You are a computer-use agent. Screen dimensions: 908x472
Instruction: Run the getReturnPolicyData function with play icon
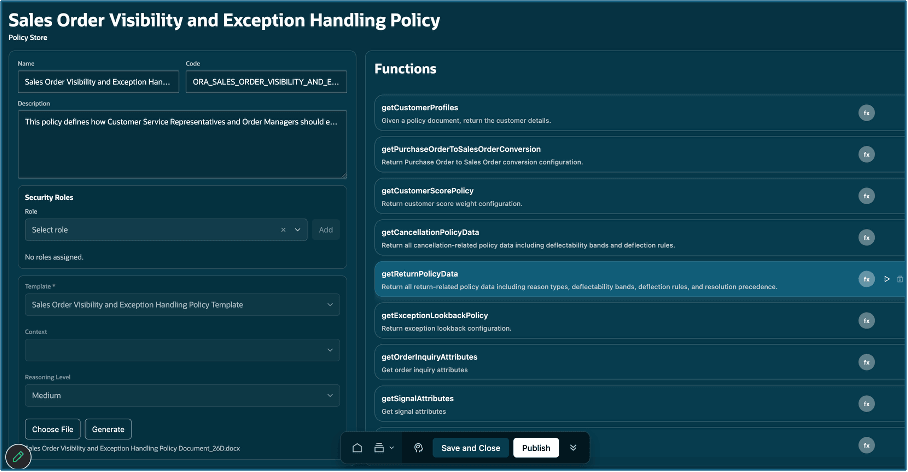(x=887, y=279)
